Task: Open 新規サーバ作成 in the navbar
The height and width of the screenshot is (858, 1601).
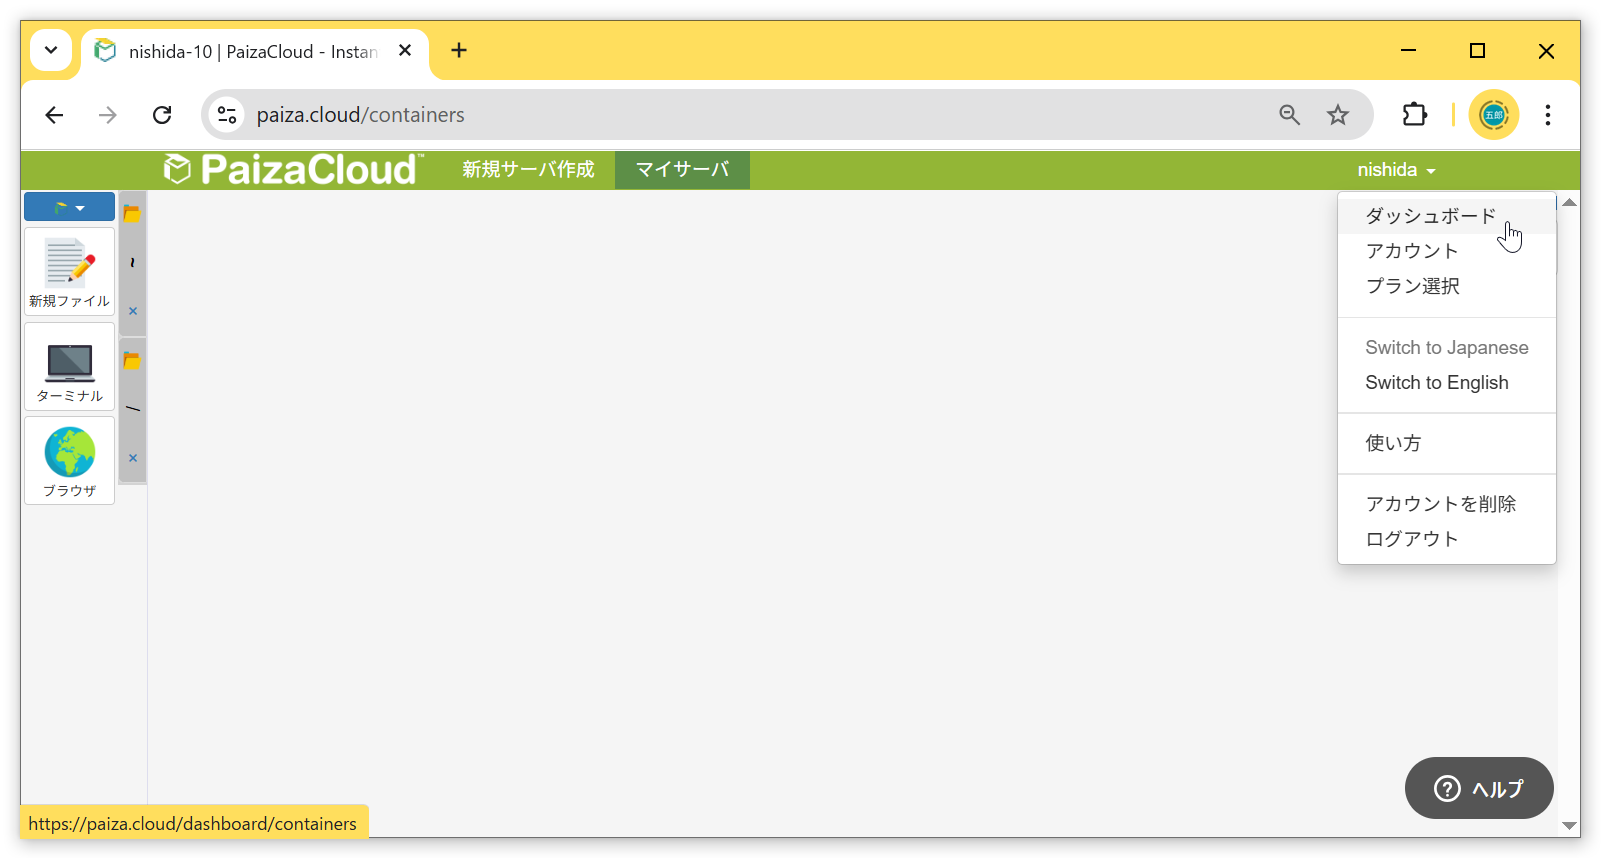Action: [528, 170]
